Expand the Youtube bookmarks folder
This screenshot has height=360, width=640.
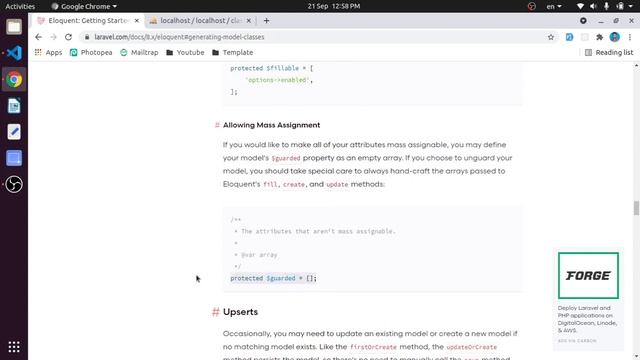185,52
